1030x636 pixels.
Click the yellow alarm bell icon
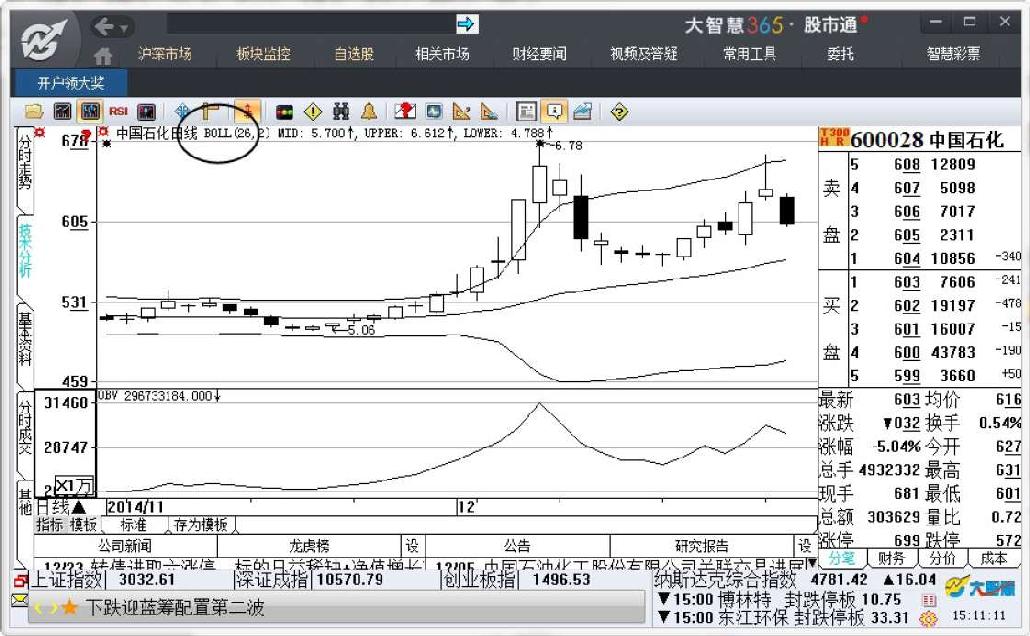tap(369, 112)
